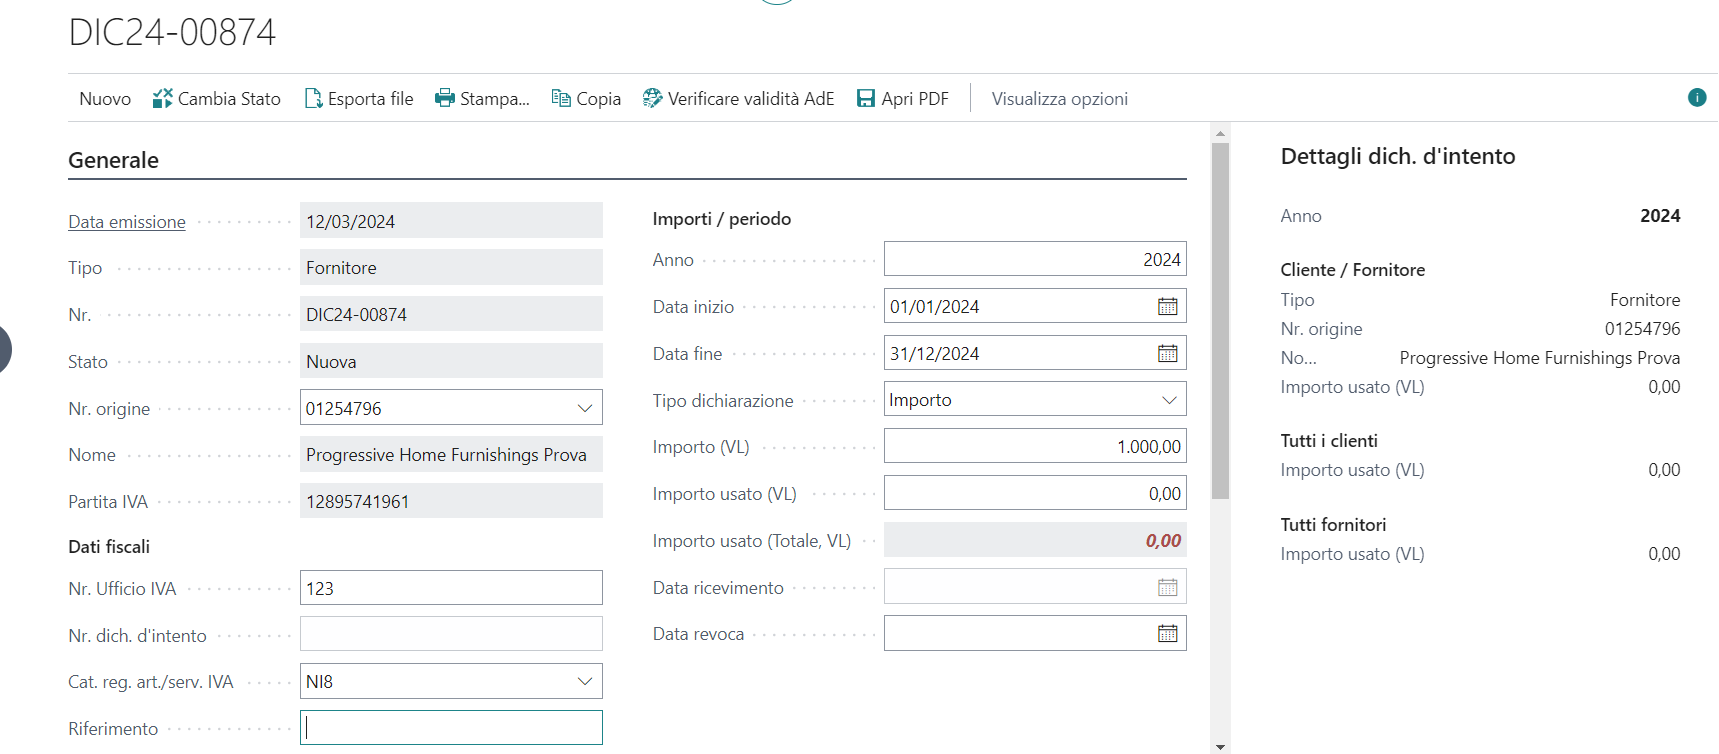
Task: Click the Generale section header
Action: tap(114, 160)
